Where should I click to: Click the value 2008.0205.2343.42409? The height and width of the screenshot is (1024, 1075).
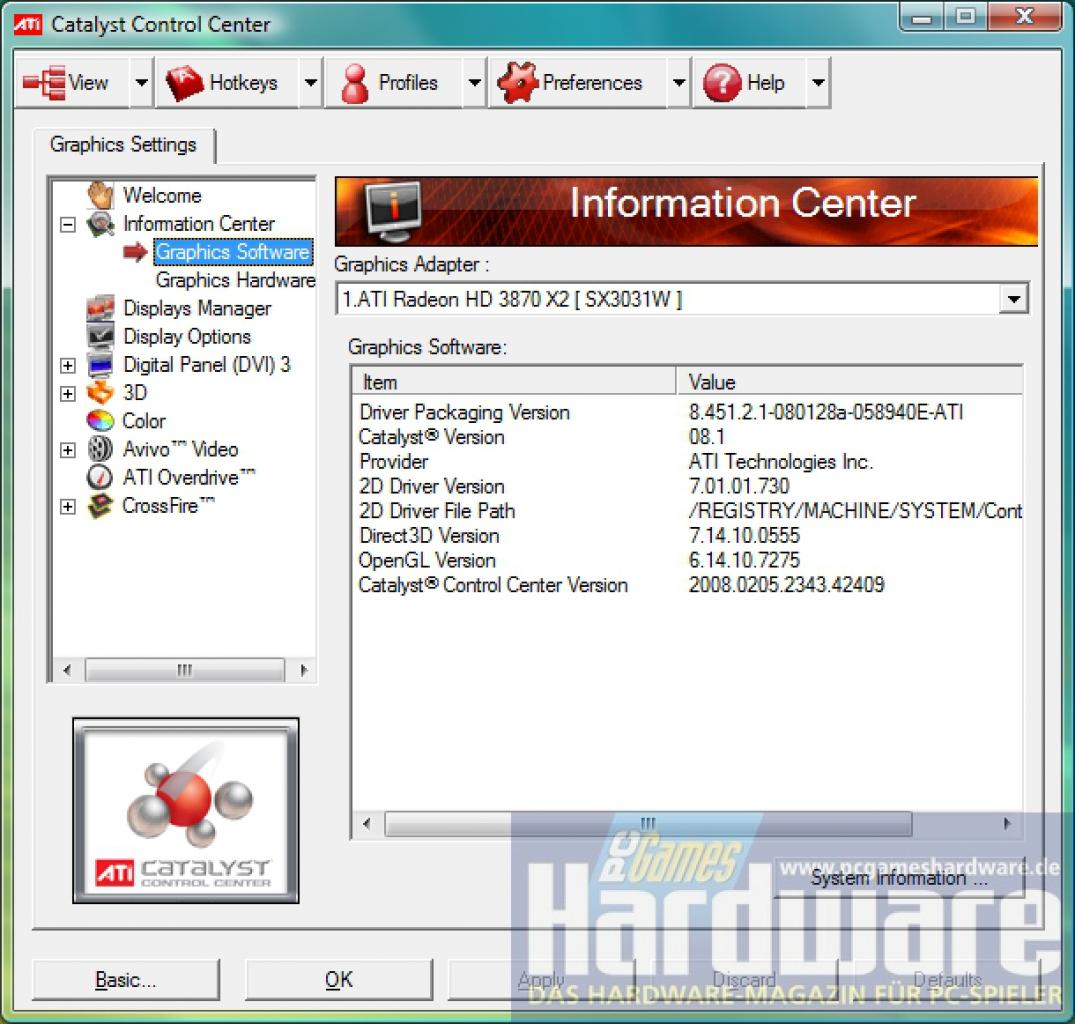786,585
